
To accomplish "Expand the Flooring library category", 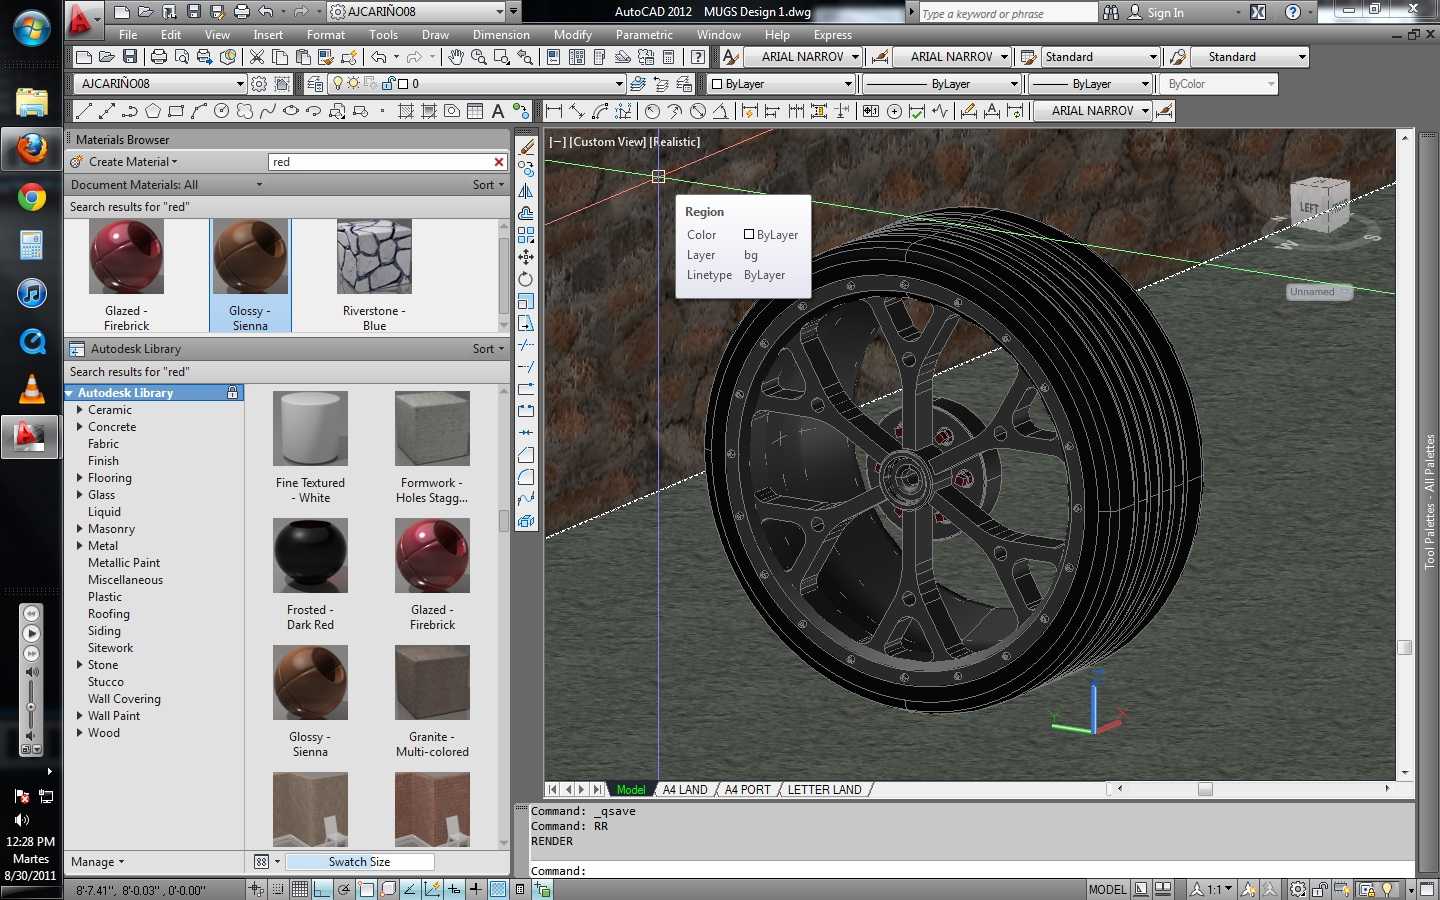I will (80, 478).
